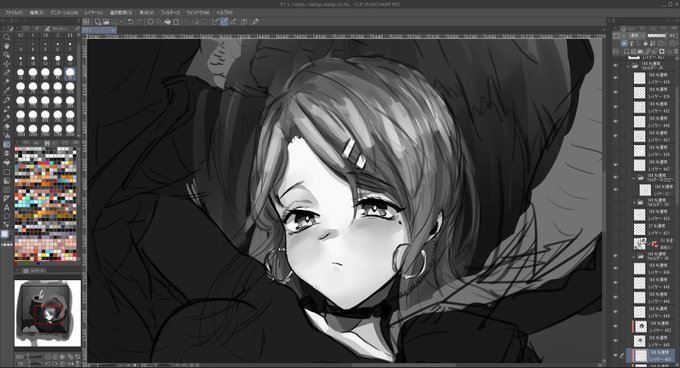Select the レイヤー 414 layer thumbnail
Image resolution: width=680 pixels, height=368 pixels.
(639, 78)
